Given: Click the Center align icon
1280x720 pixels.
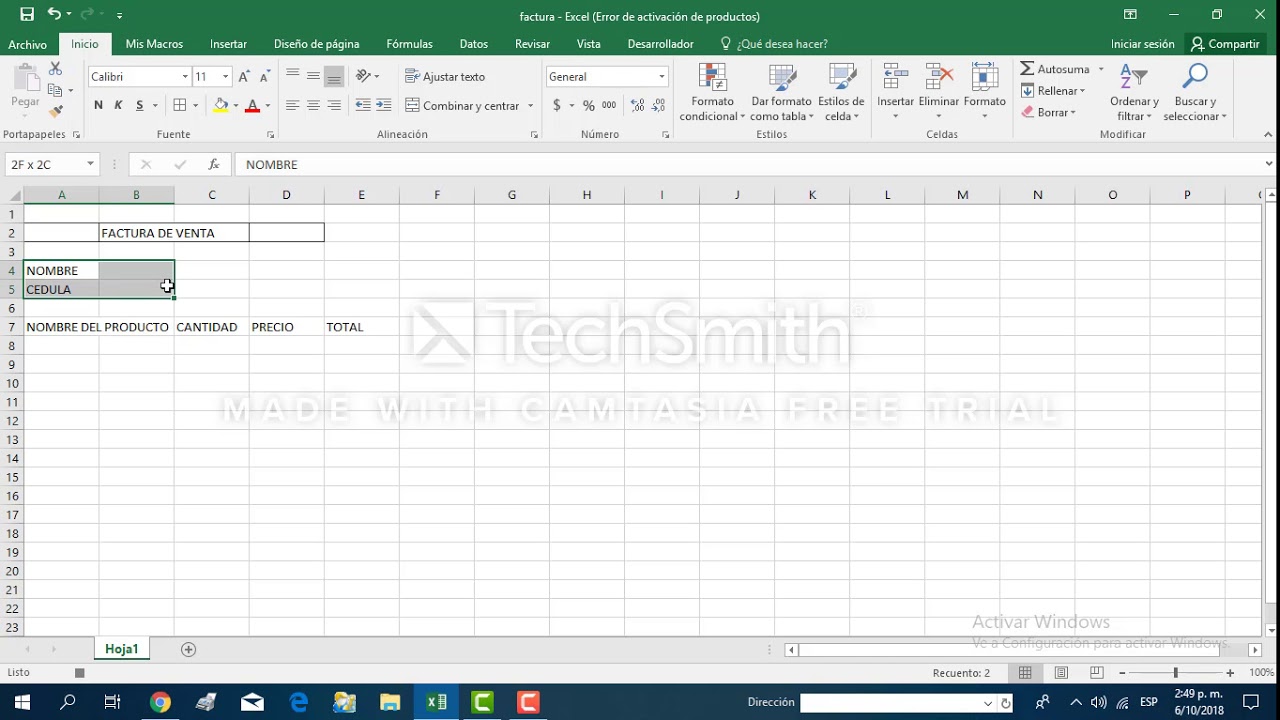Looking at the screenshot, I should coord(313,105).
